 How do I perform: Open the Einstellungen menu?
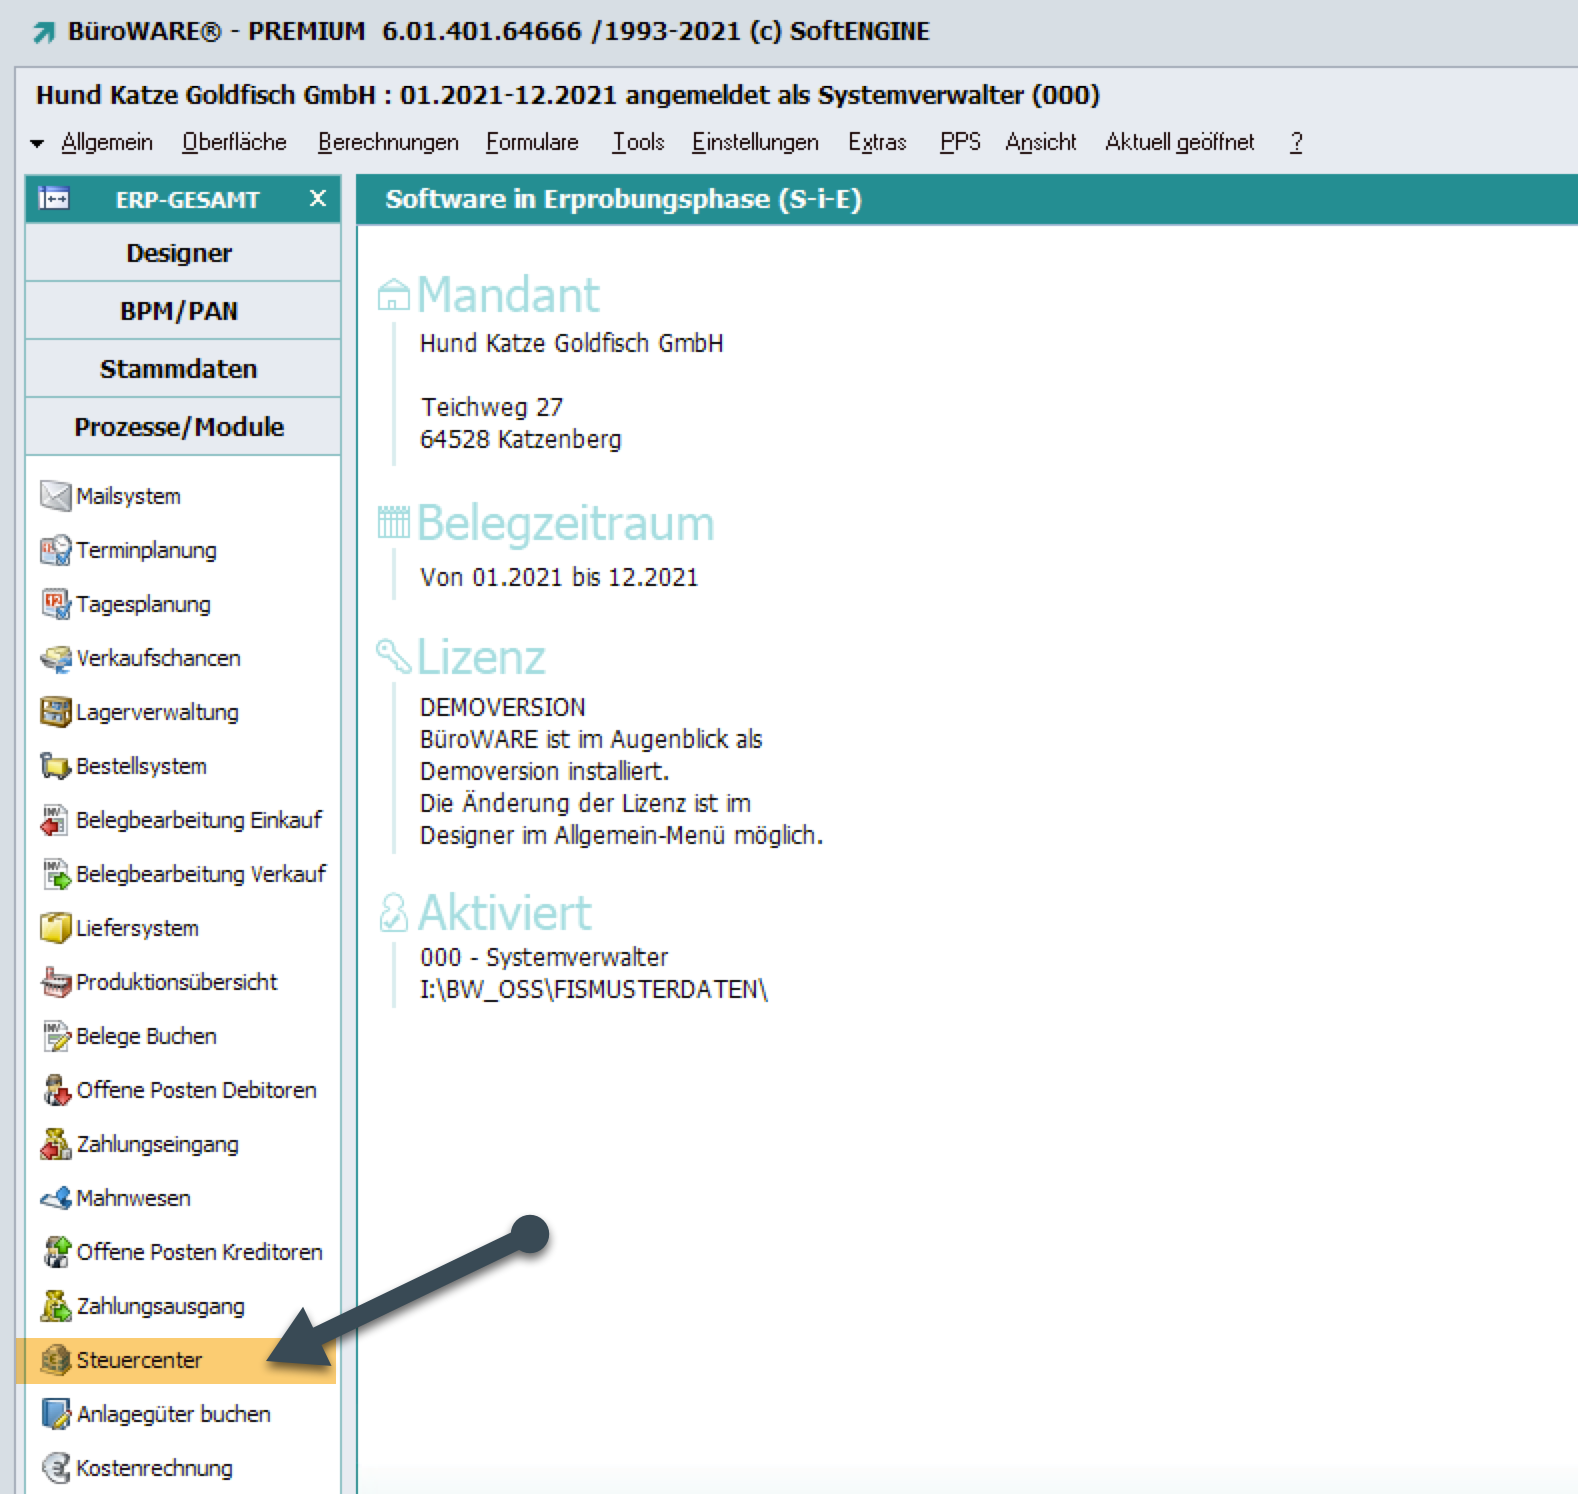click(755, 142)
